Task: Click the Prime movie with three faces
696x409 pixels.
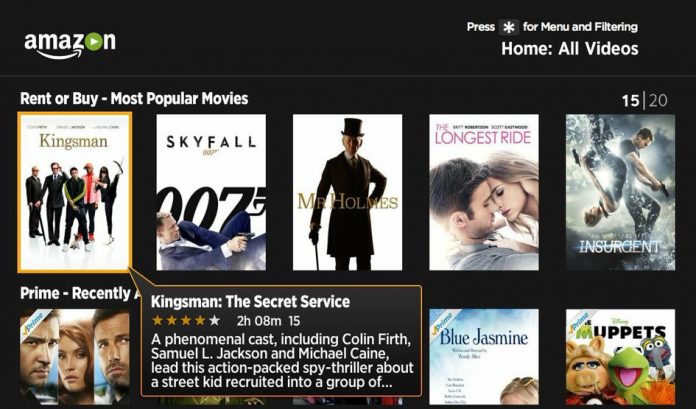Action: click(75, 357)
